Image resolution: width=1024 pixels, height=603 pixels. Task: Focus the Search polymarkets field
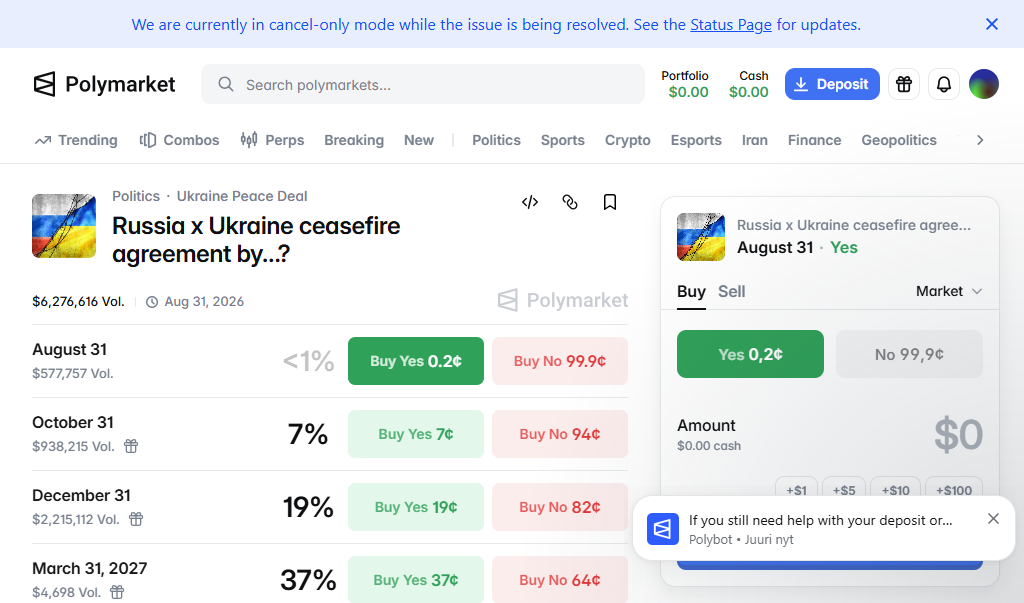(x=423, y=84)
